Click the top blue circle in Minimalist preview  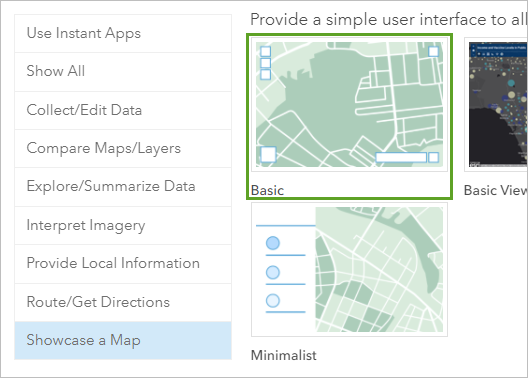coord(272,243)
